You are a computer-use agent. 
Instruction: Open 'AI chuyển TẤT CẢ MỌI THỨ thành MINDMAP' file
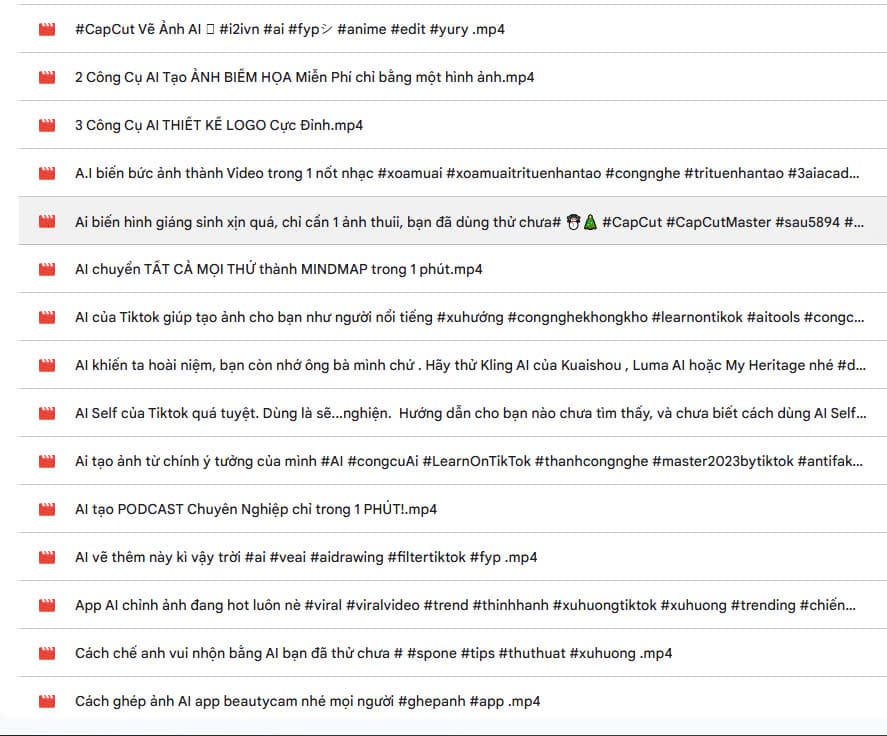[279, 269]
